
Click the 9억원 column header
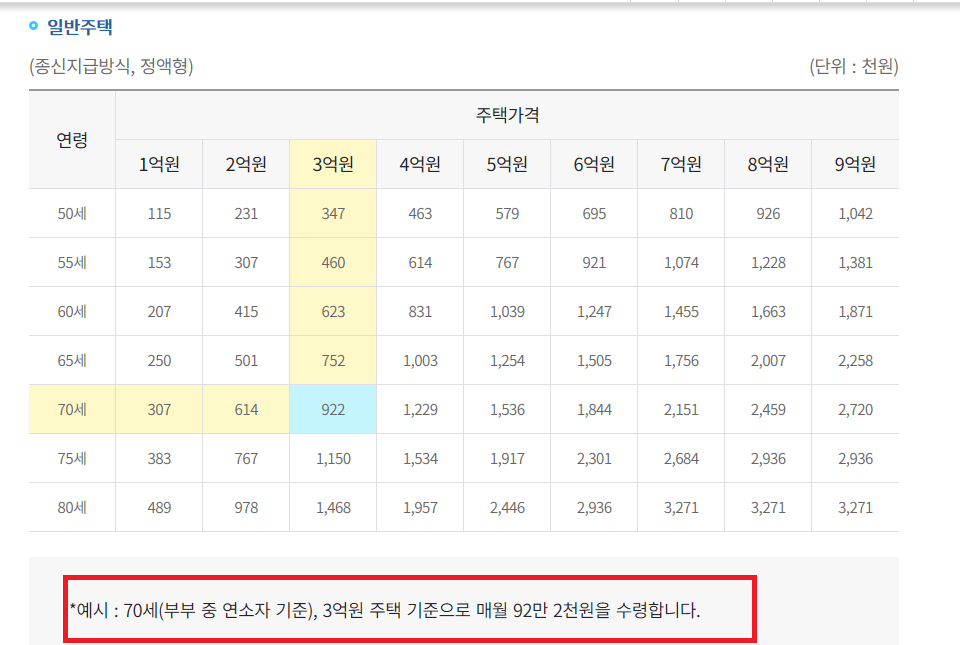point(855,164)
